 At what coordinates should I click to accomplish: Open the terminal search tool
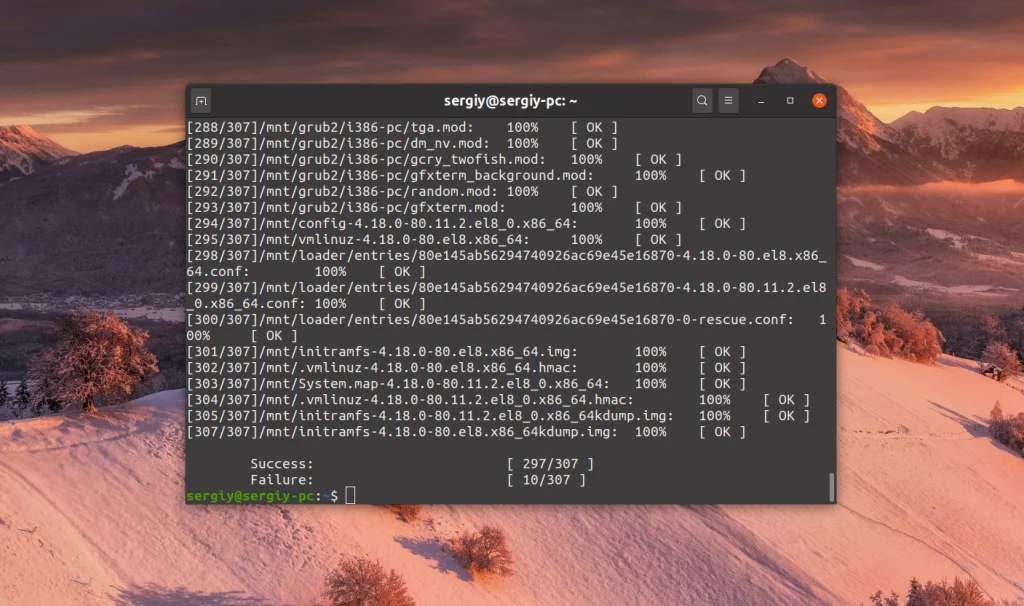[702, 100]
